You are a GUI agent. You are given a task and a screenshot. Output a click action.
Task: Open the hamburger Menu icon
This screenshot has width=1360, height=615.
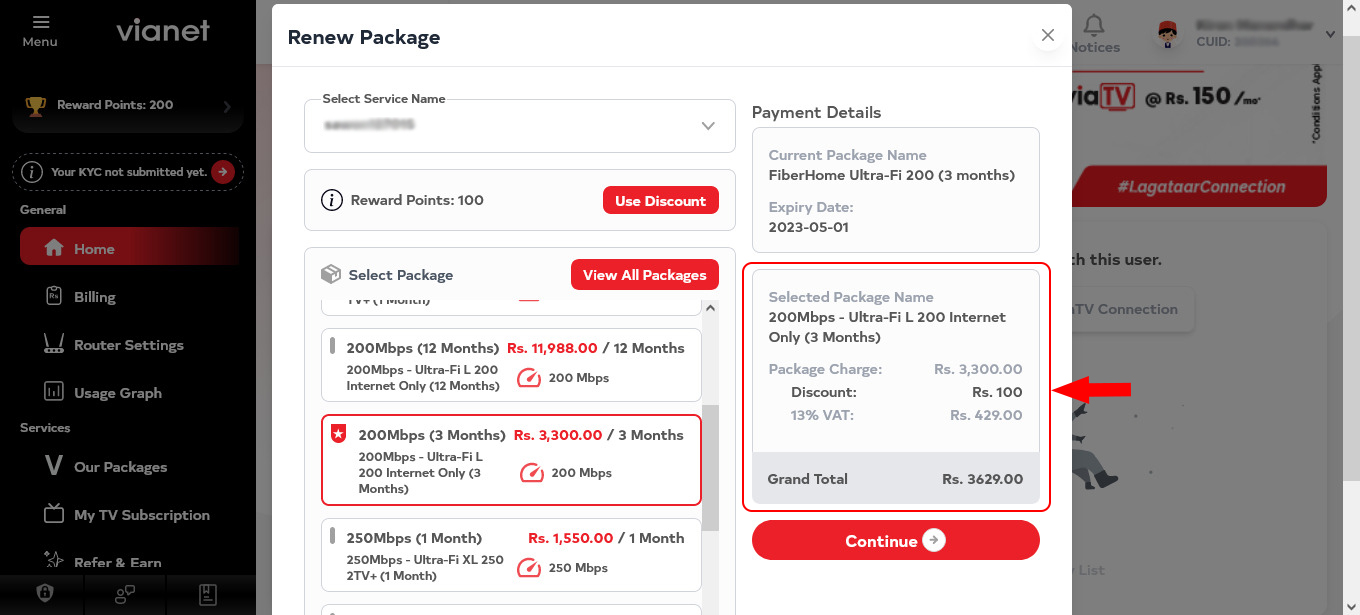[x=40, y=22]
